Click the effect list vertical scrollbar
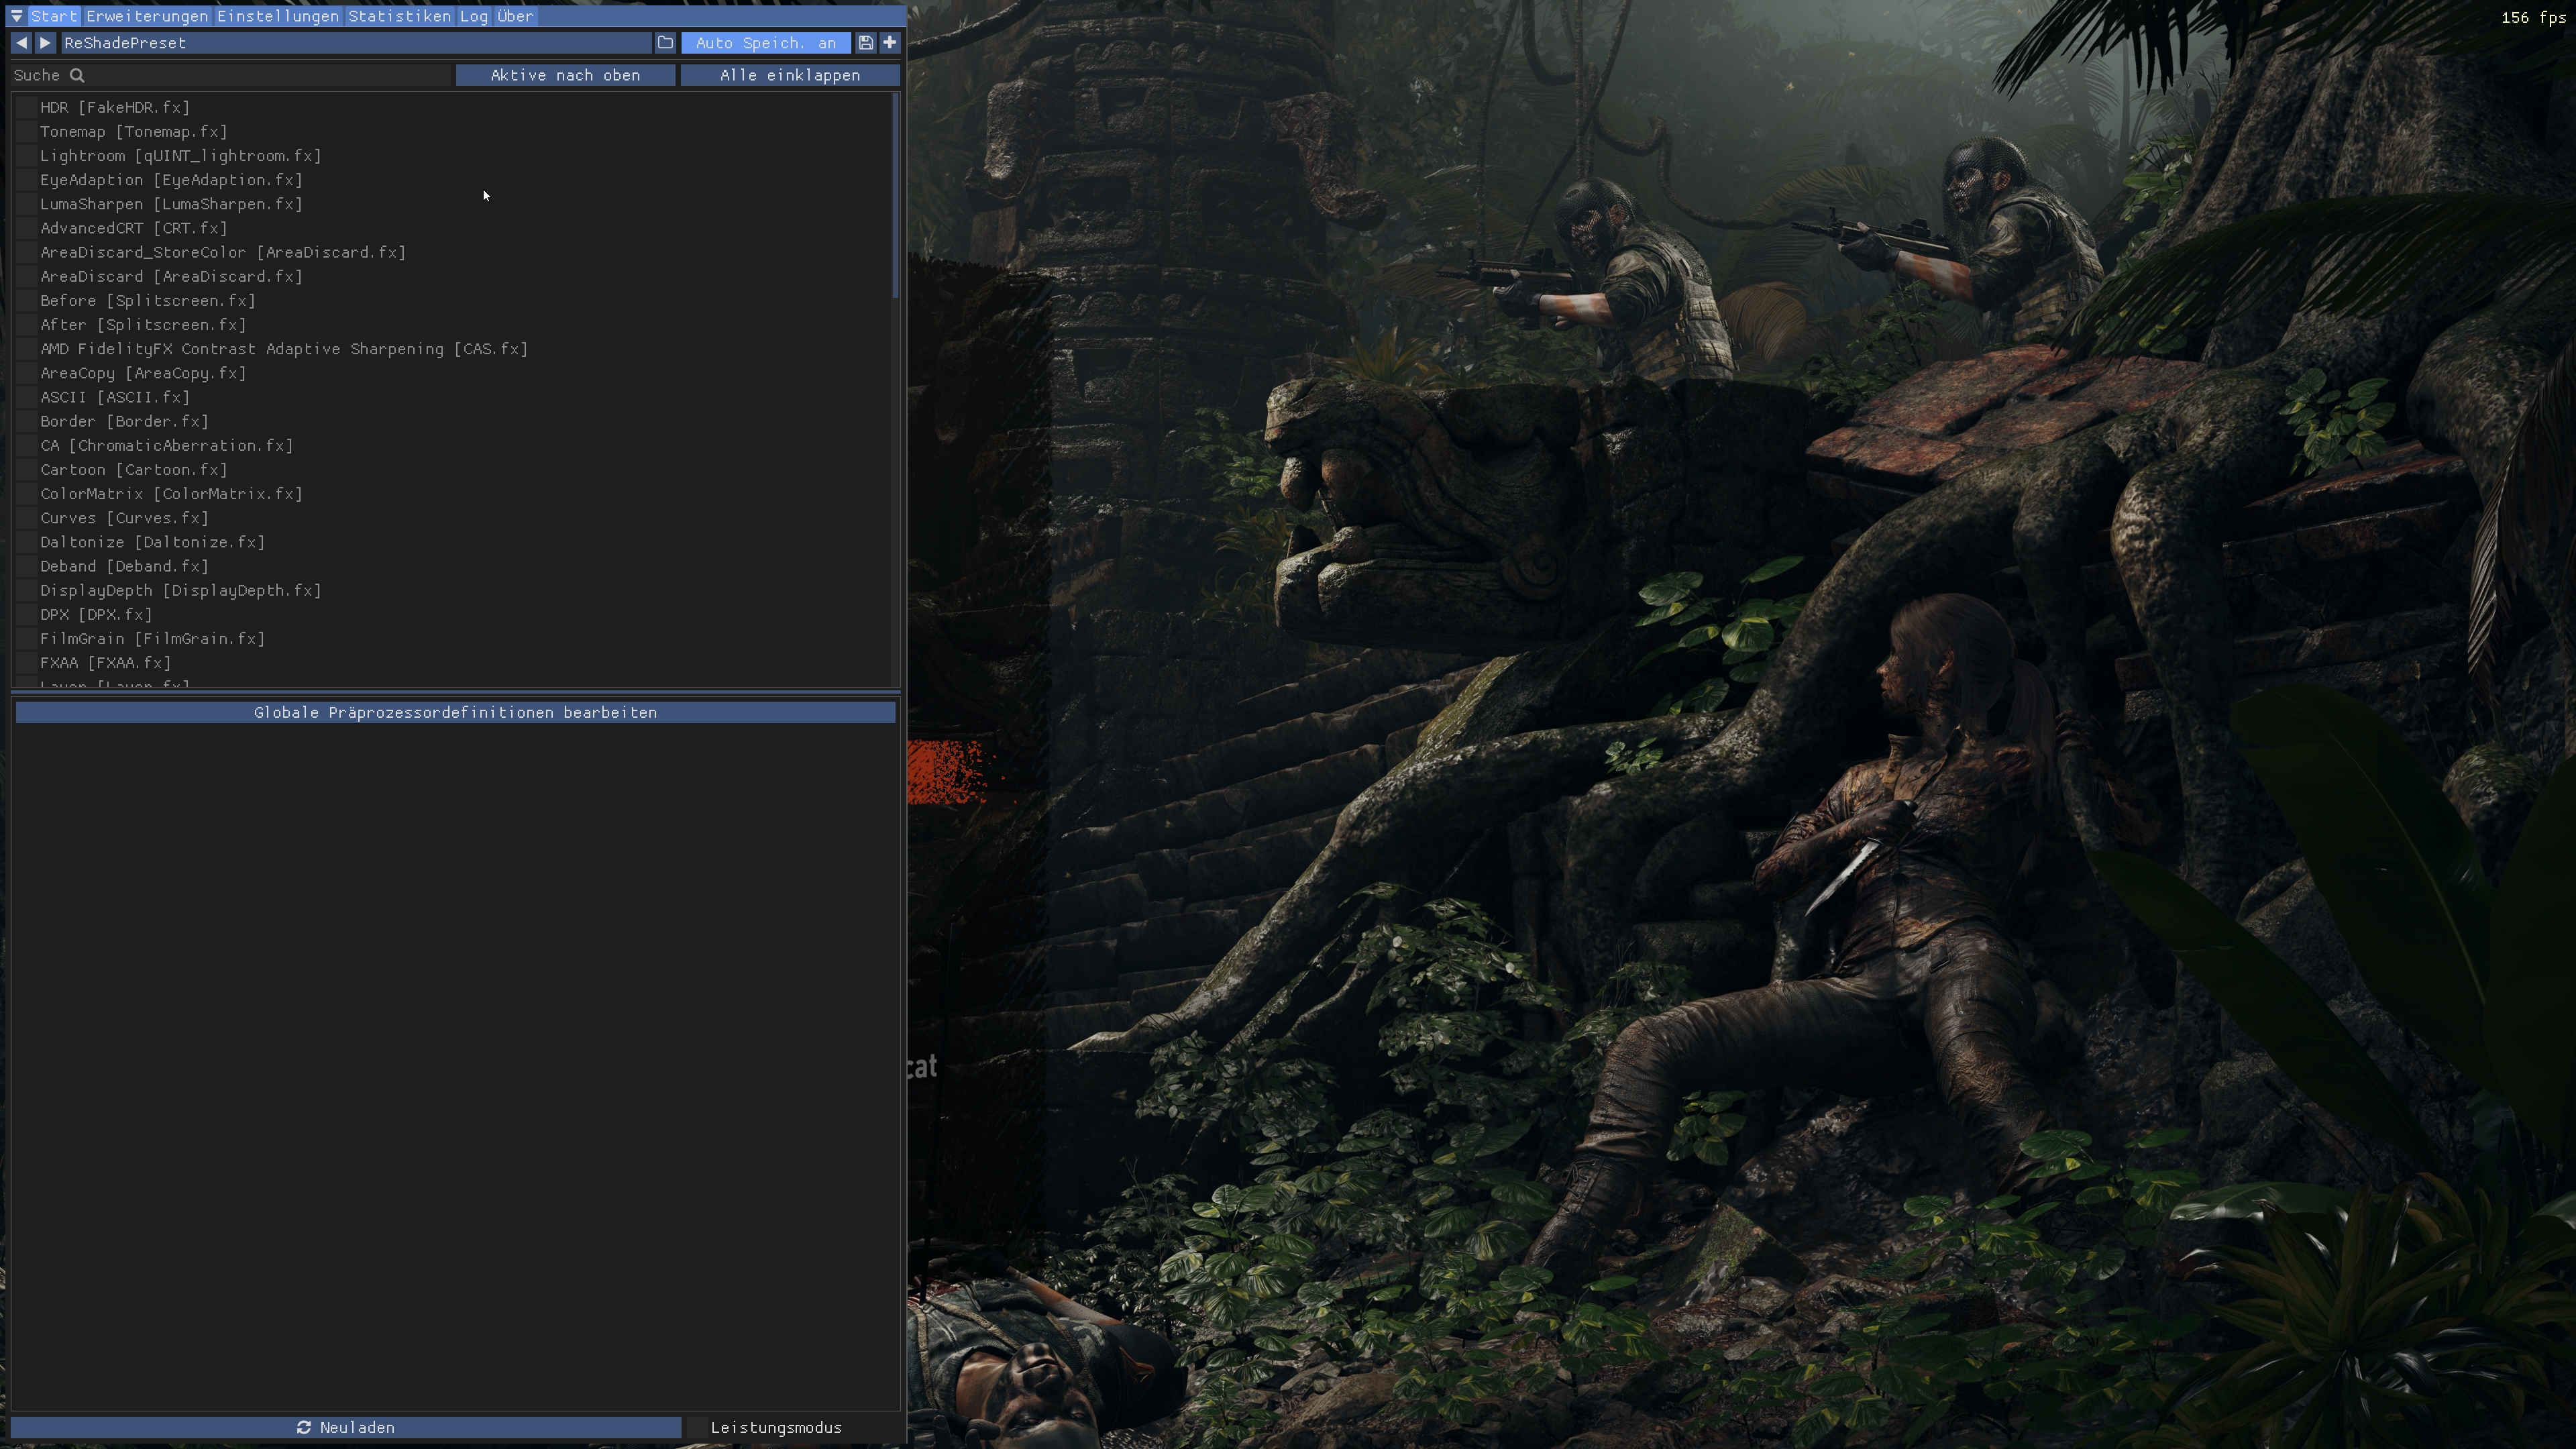The image size is (2576, 1449). tap(895, 196)
